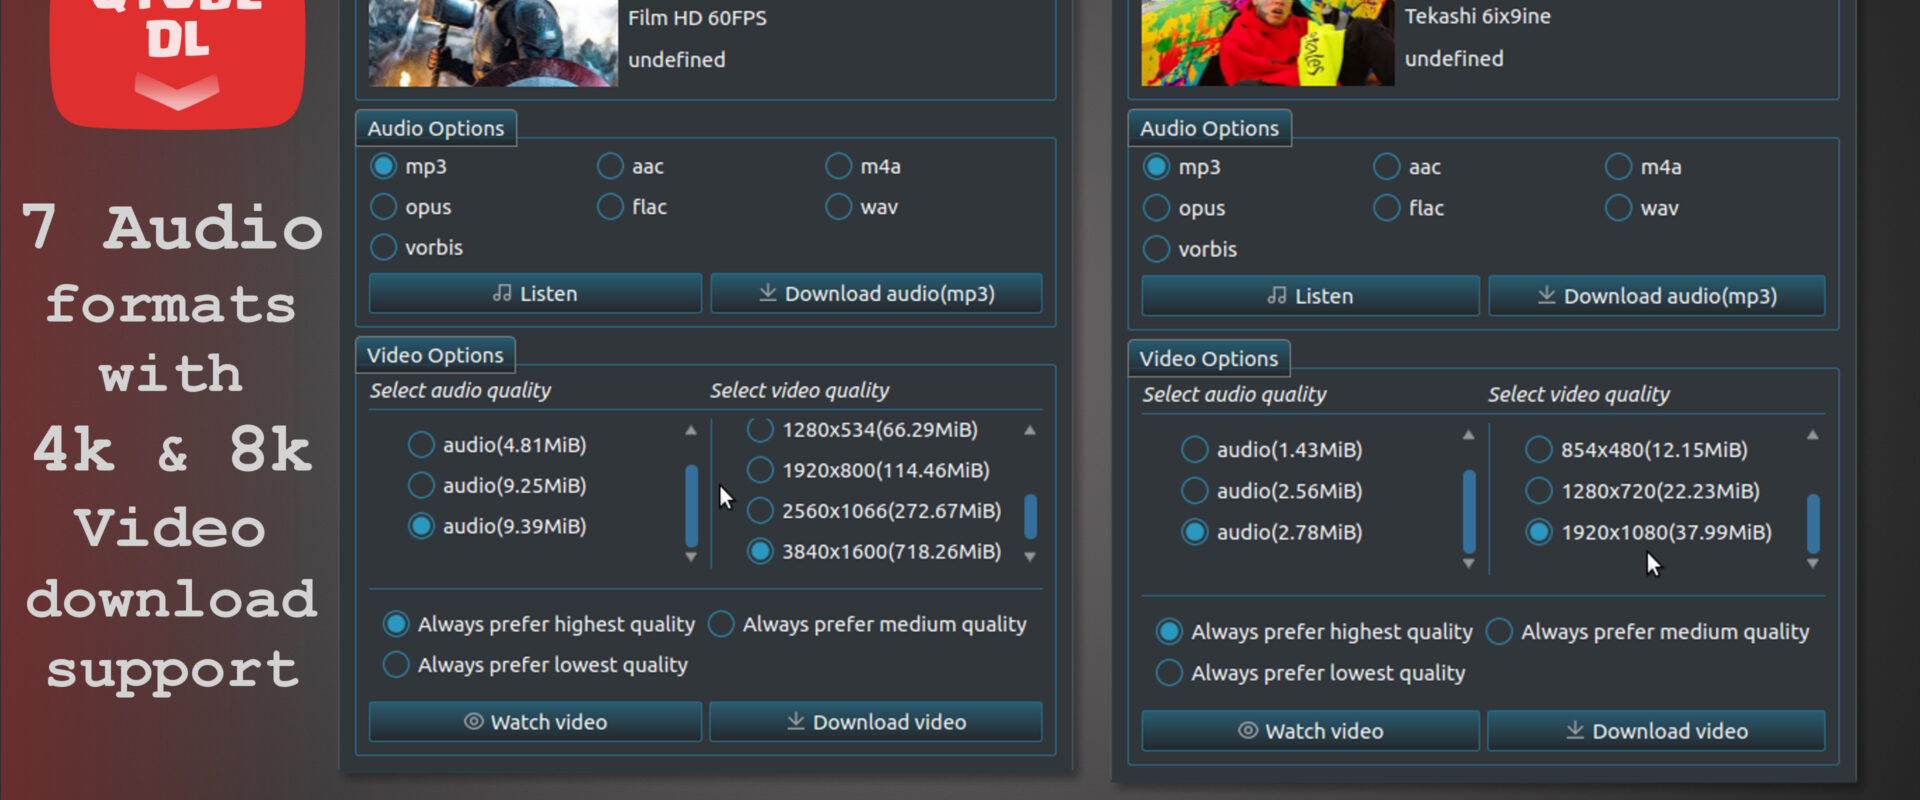Click up arrow of left audio quality list
Viewport: 1920px width, 800px height.
pos(691,431)
